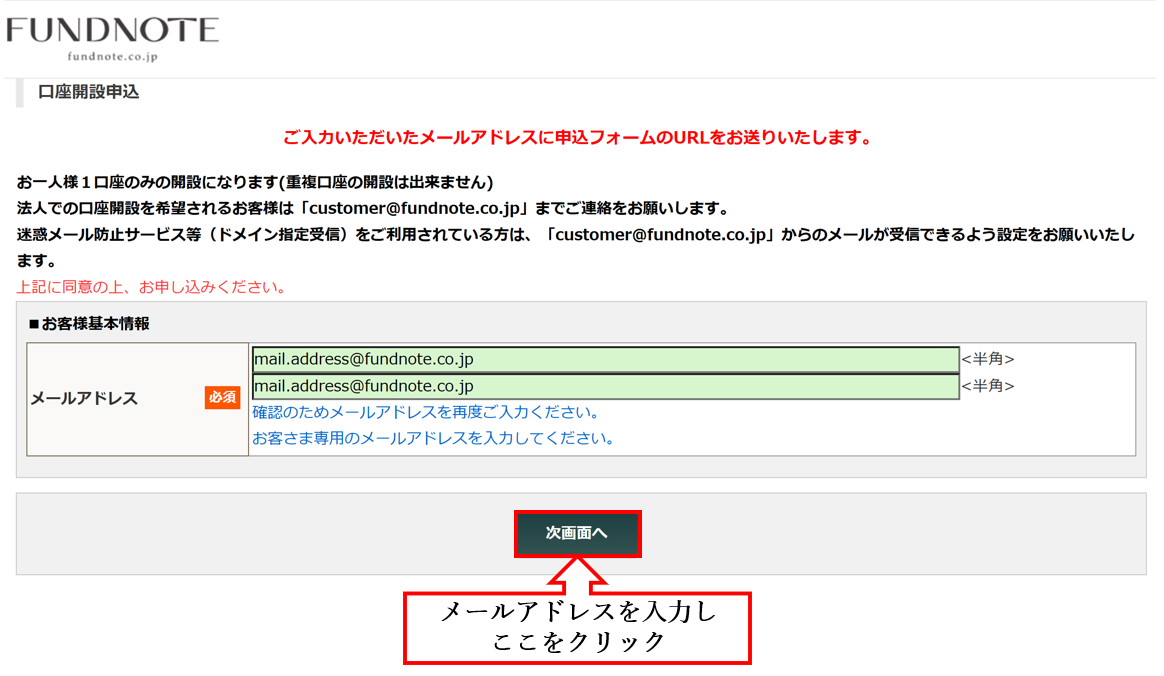Click the spam filter notice line 迷惑メール防止サービス等
Image resolution: width=1164 pixels, height=676 pixels.
[x=575, y=247]
